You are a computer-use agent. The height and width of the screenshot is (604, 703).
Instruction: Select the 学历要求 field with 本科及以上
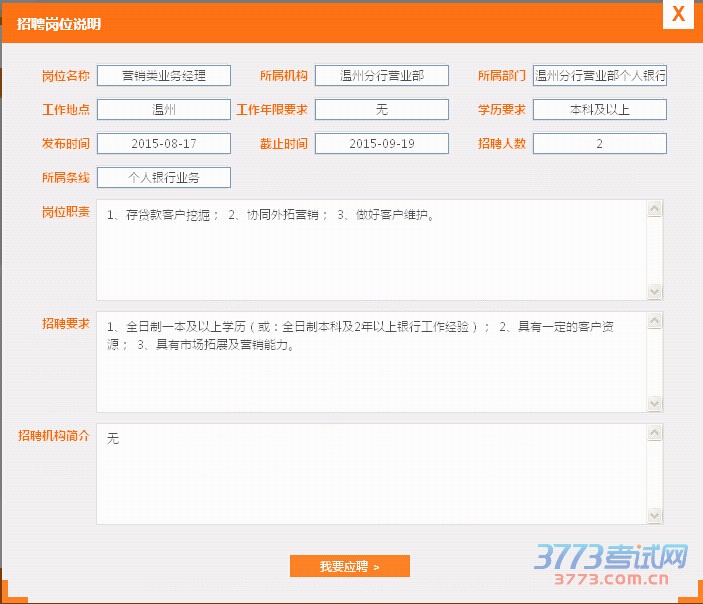pyautogui.click(x=600, y=110)
